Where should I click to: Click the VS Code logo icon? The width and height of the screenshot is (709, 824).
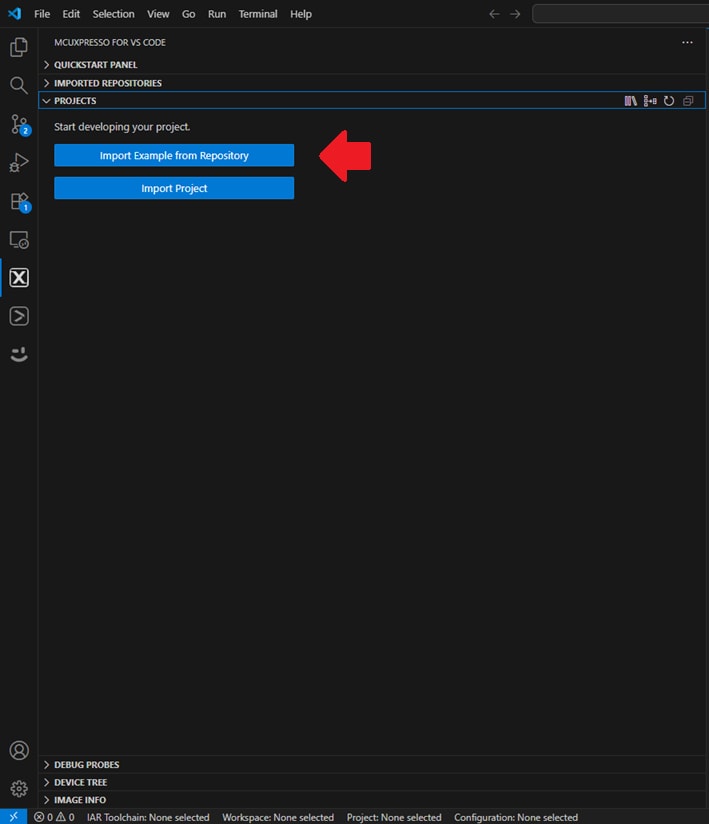coord(14,14)
